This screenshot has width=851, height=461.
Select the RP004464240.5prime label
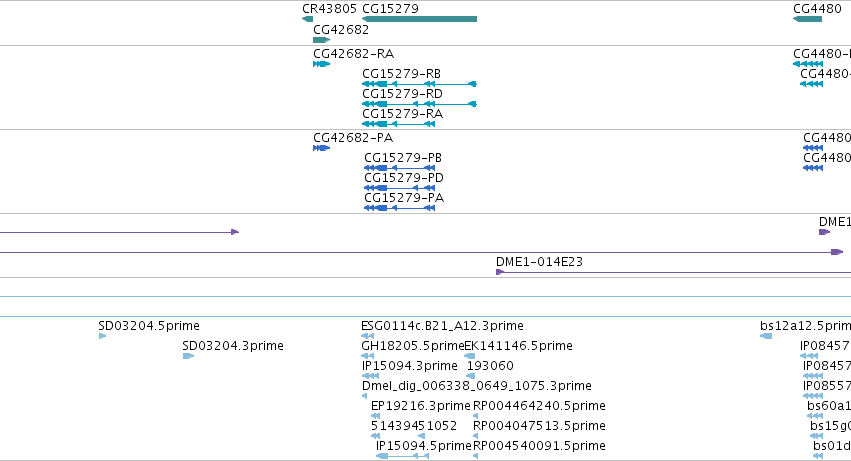point(539,406)
